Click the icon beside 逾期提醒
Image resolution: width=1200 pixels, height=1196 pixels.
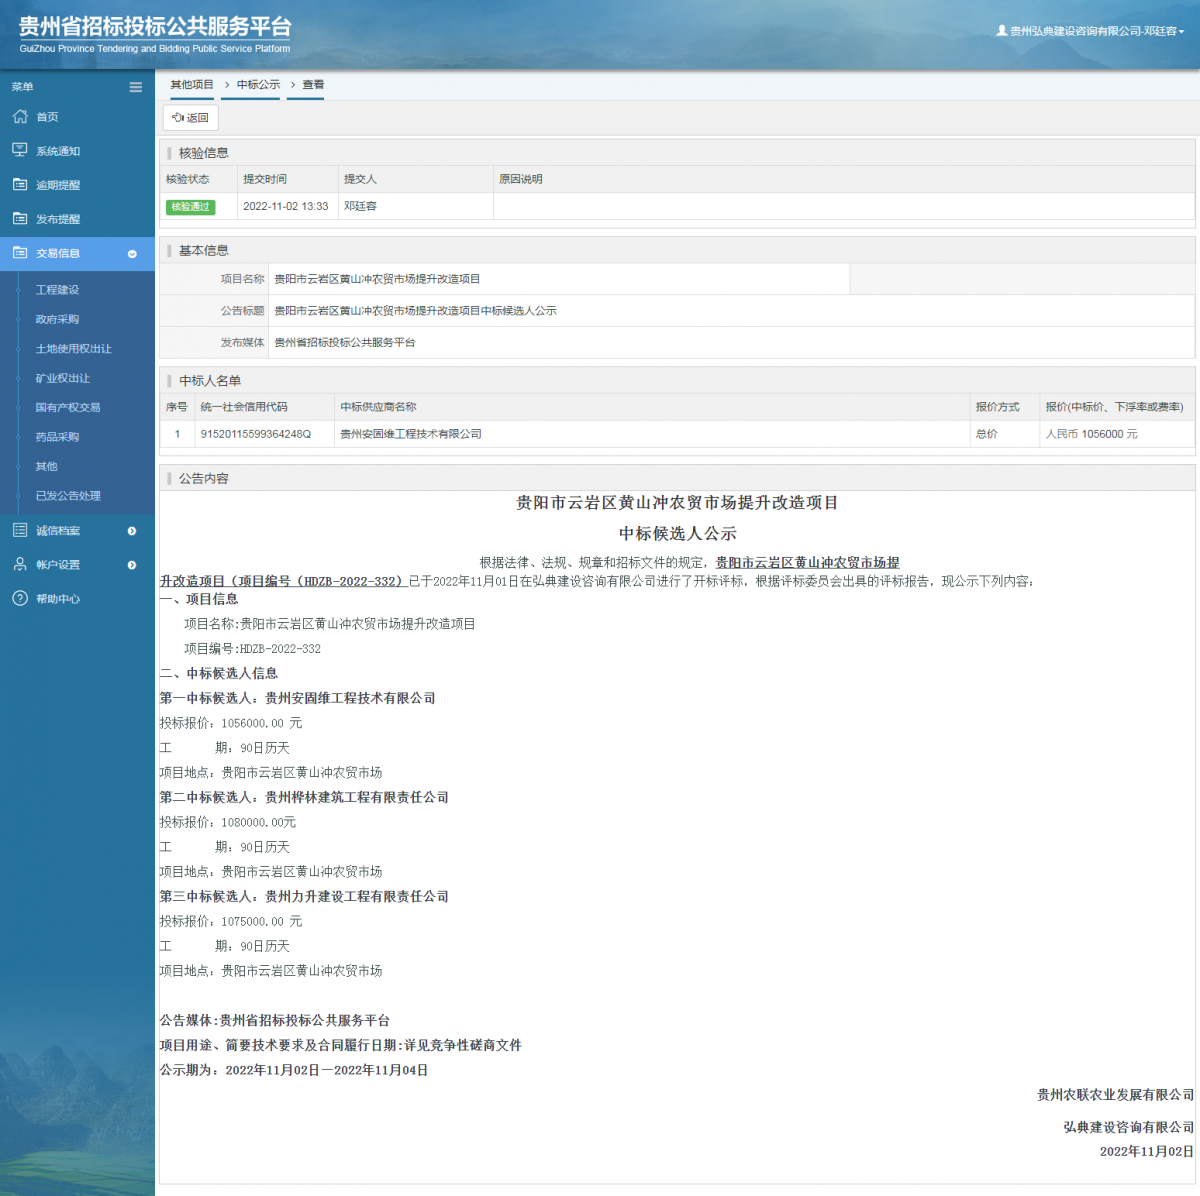coord(20,184)
